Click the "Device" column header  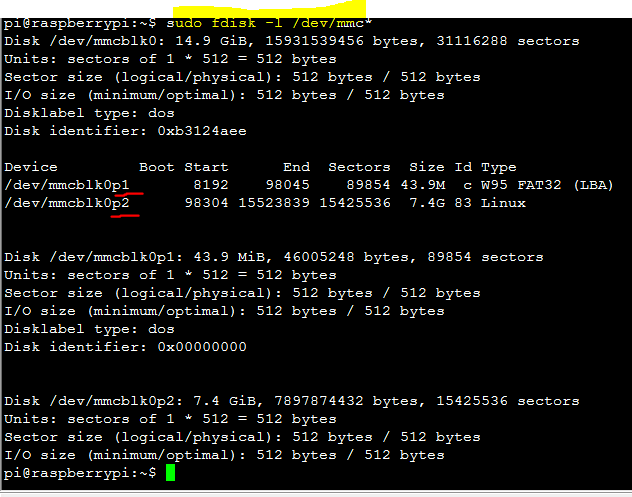[31, 167]
